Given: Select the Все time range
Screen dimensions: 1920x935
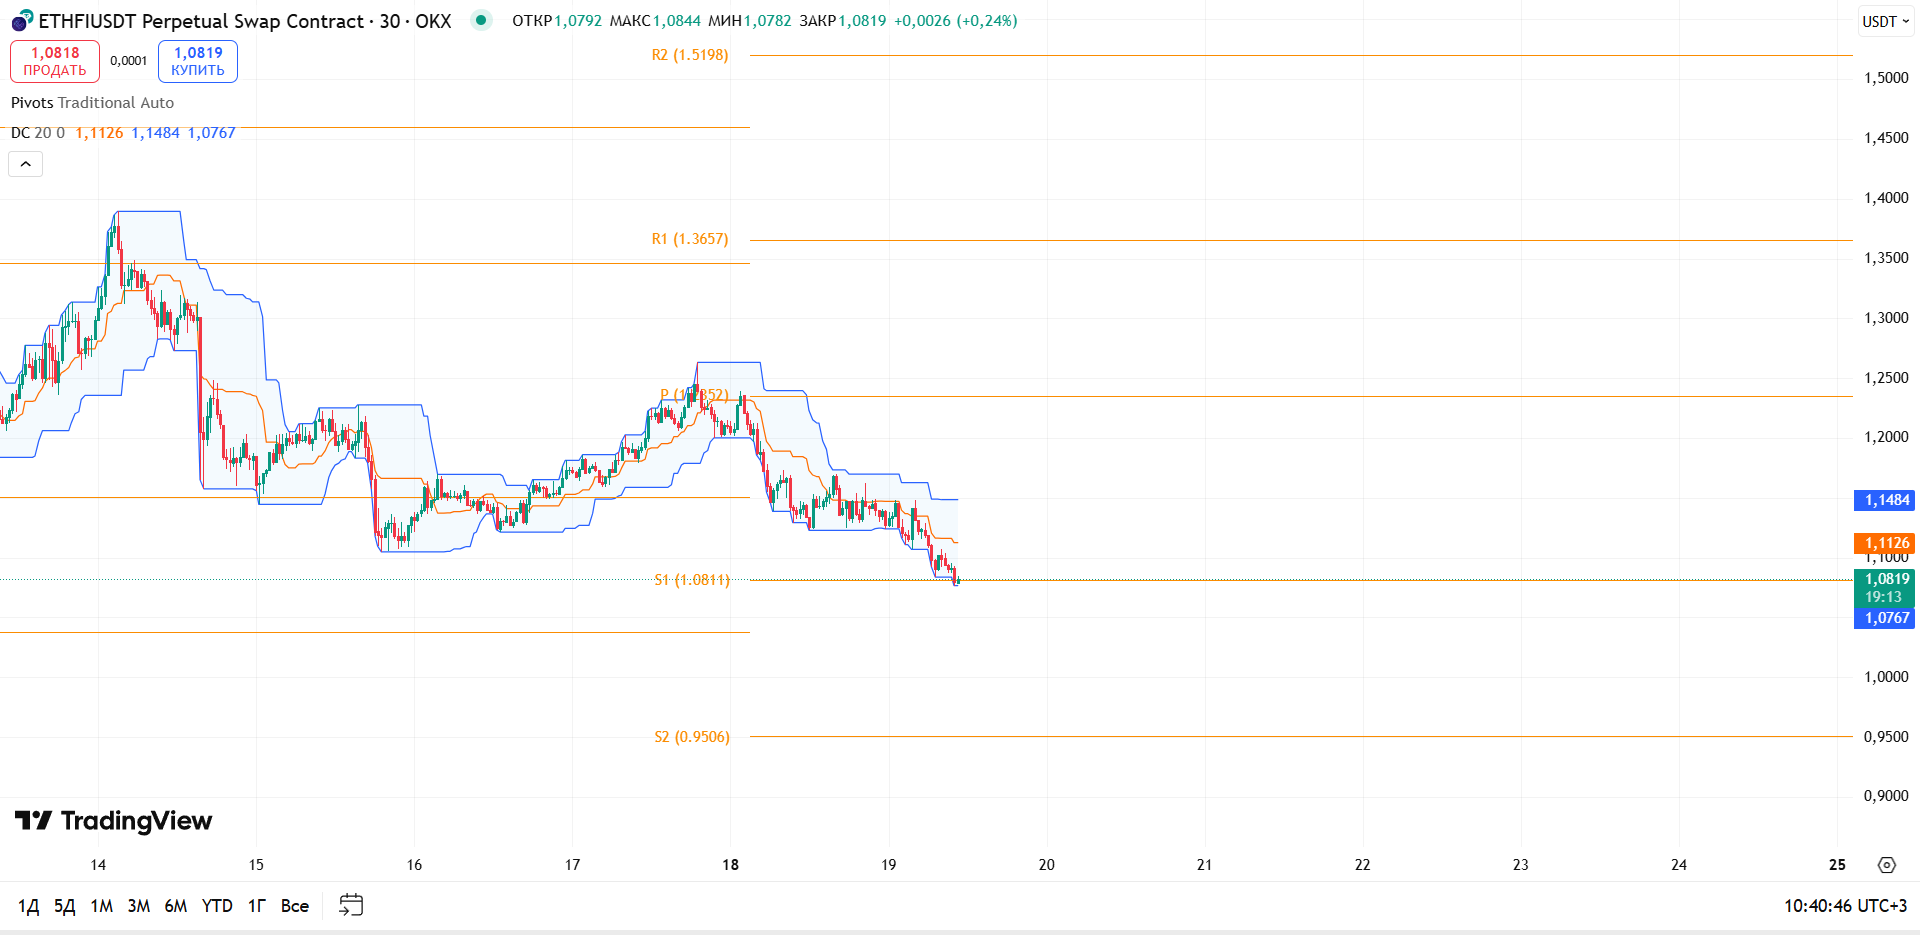Looking at the screenshot, I should pyautogui.click(x=295, y=906).
